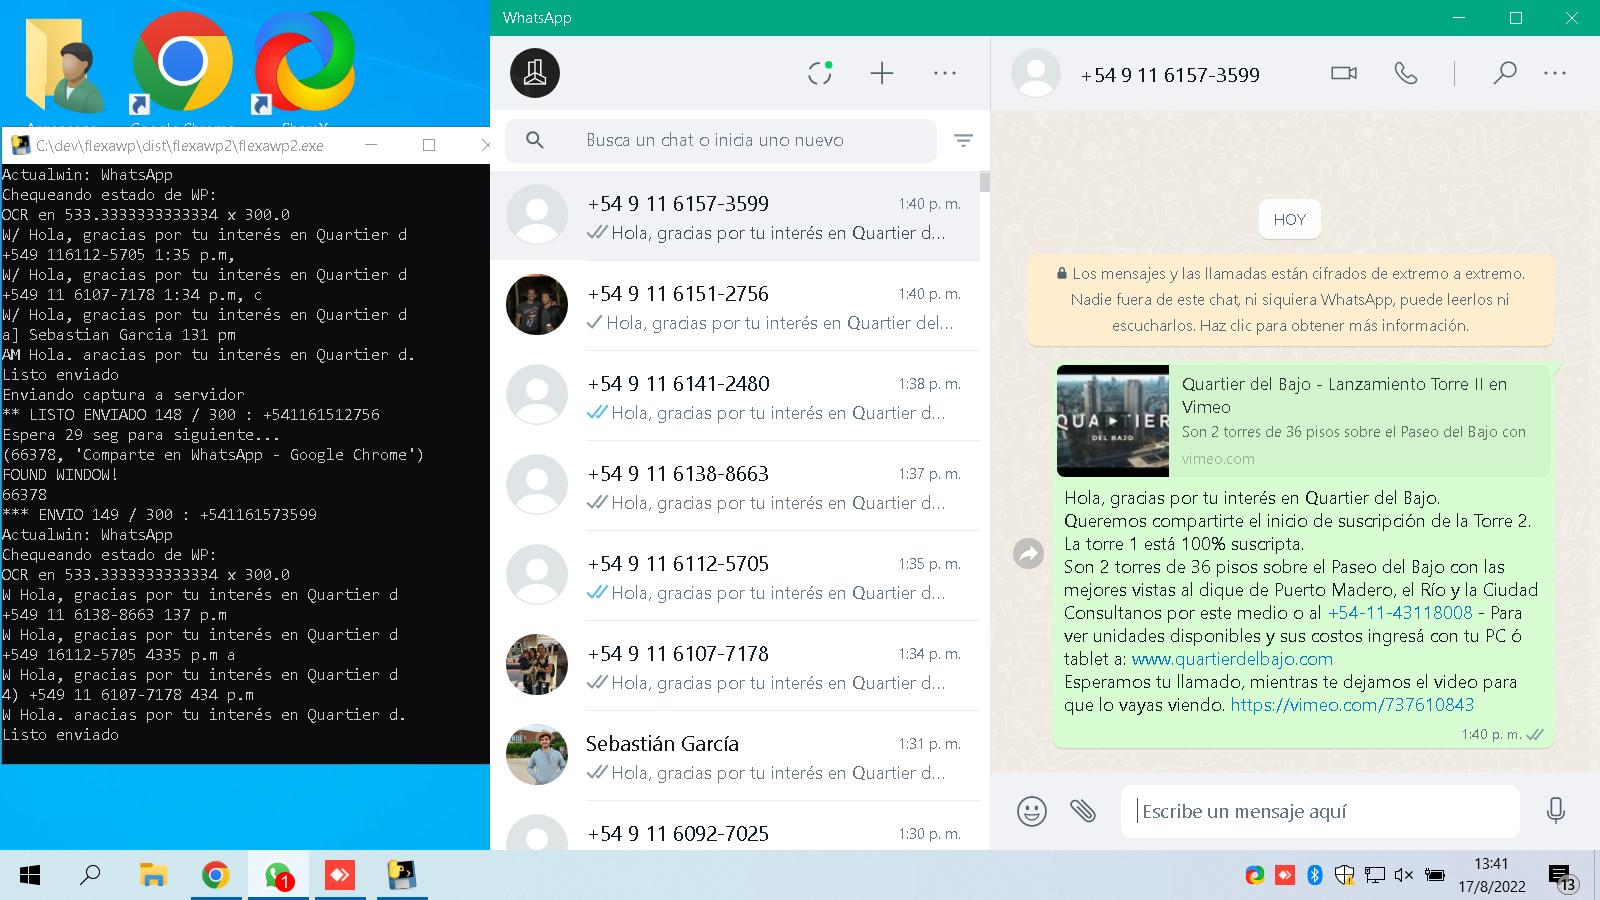Open AnyDesk system tray icon
The height and width of the screenshot is (900, 1600).
click(x=1285, y=875)
